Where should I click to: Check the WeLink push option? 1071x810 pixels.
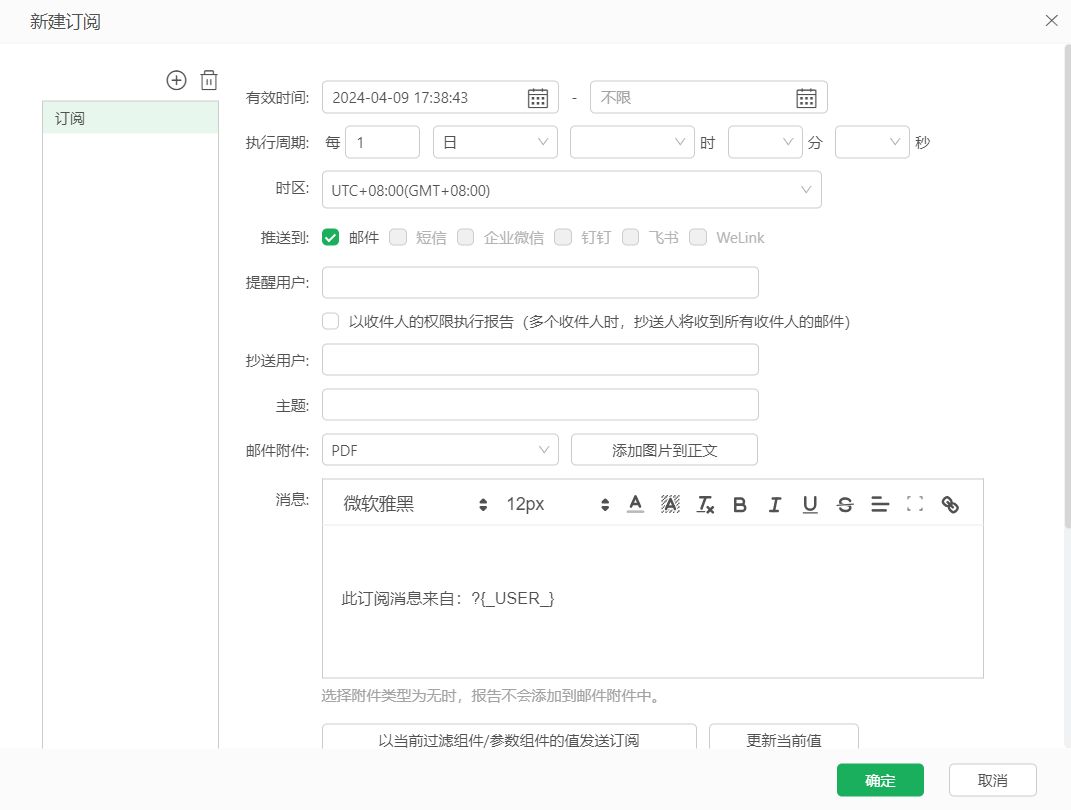click(697, 237)
